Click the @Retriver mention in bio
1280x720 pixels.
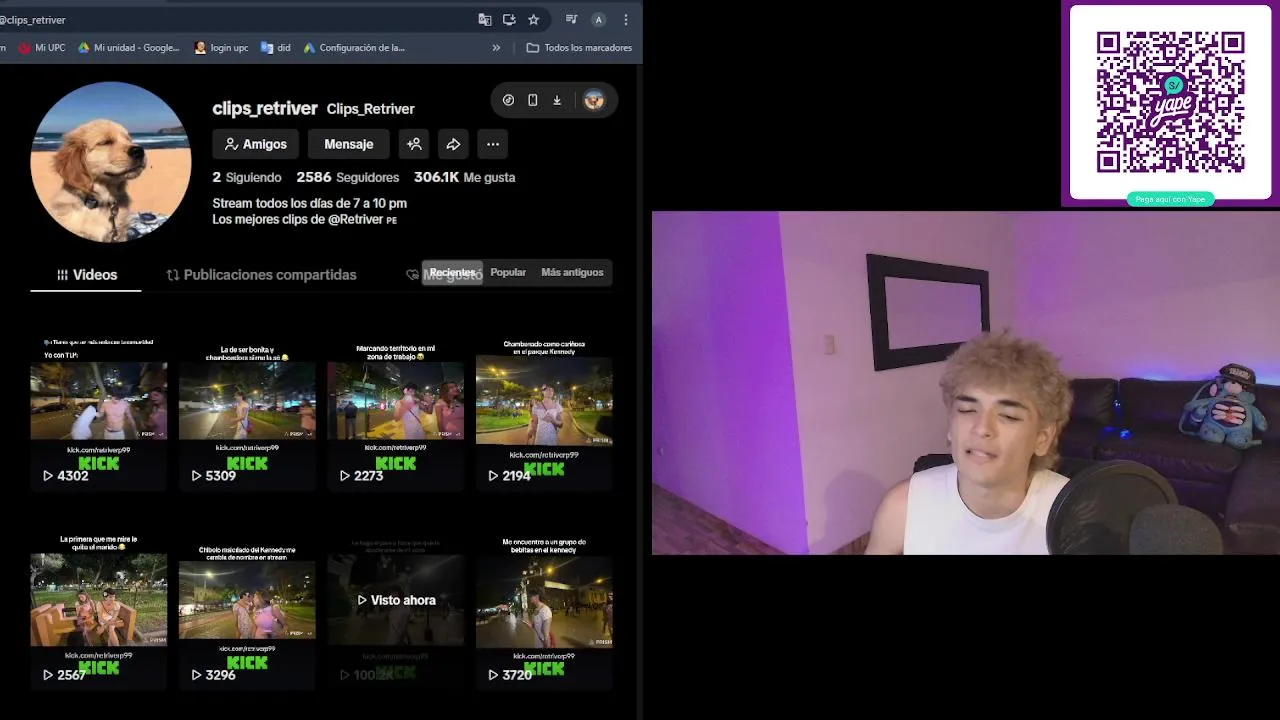[x=355, y=219]
